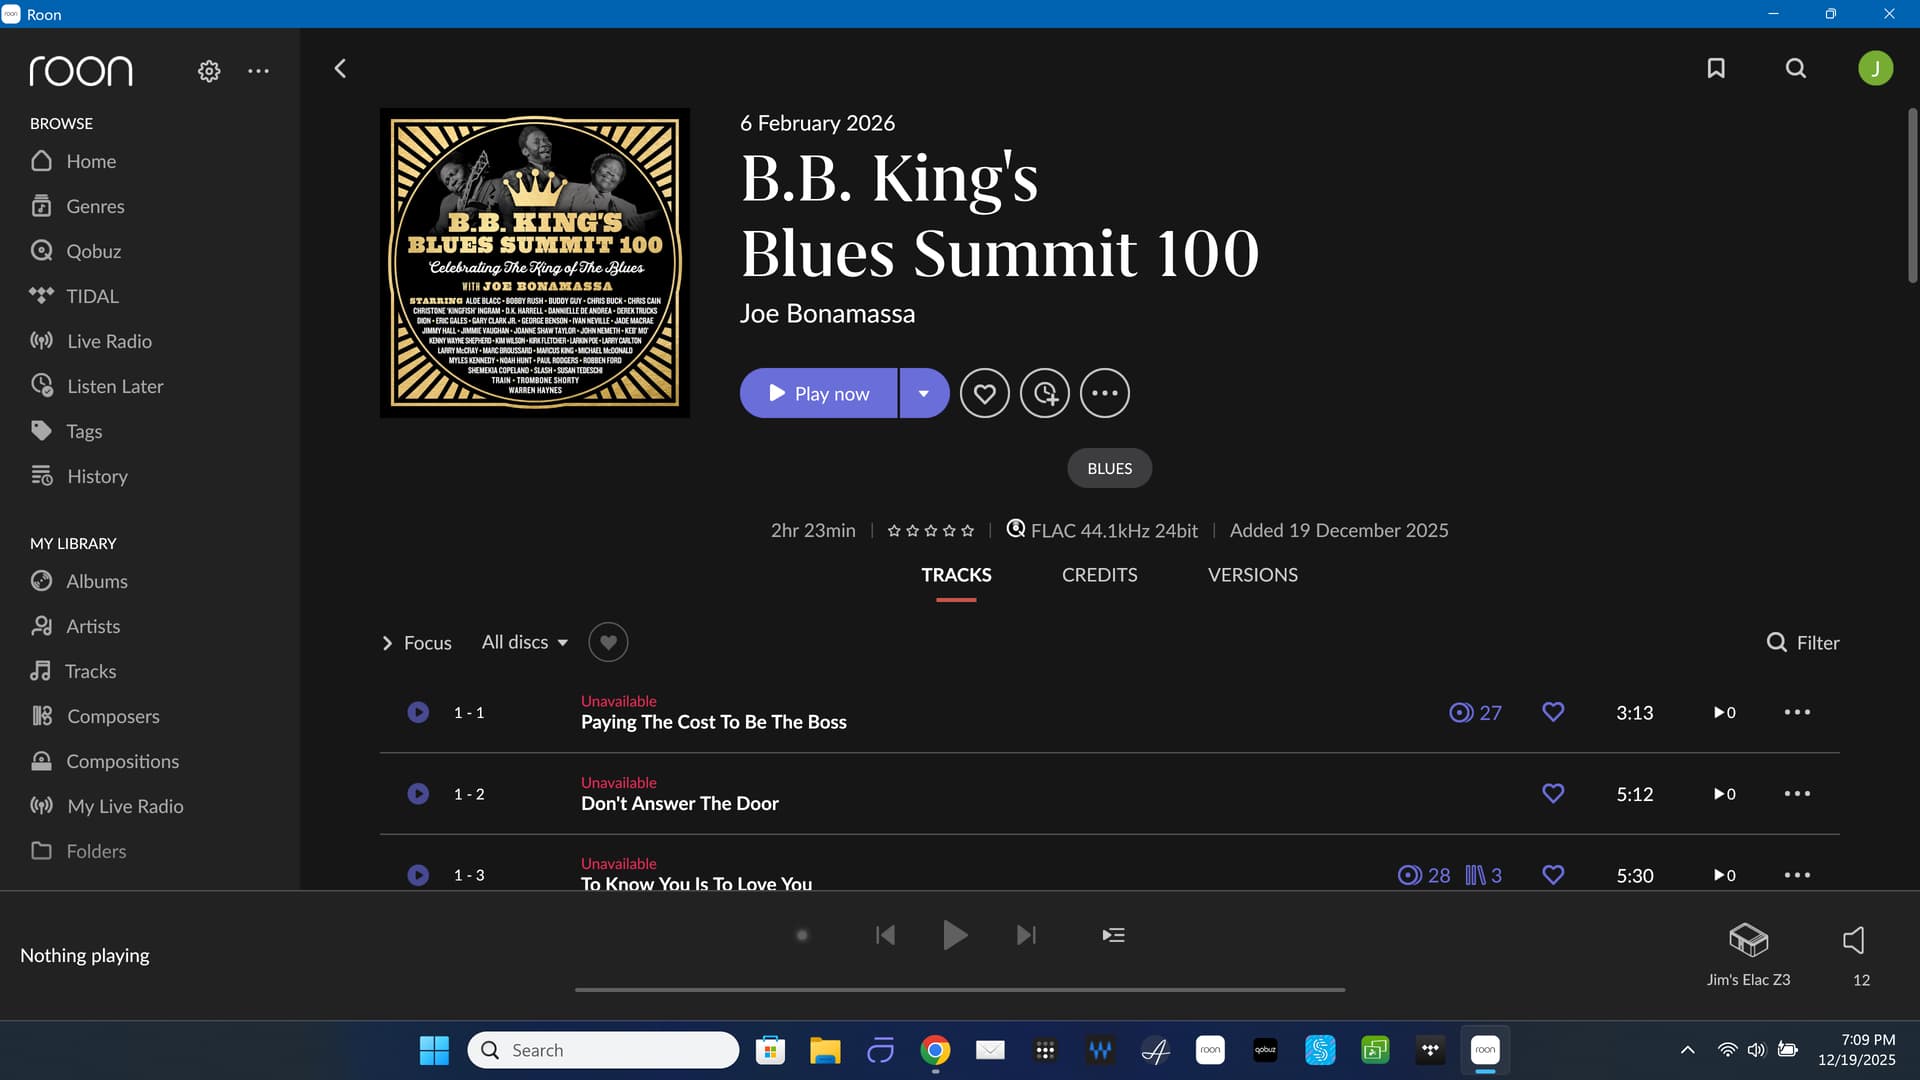Viewport: 1920px width, 1080px height.
Task: Click the volume speaker icon
Action: 1853,940
